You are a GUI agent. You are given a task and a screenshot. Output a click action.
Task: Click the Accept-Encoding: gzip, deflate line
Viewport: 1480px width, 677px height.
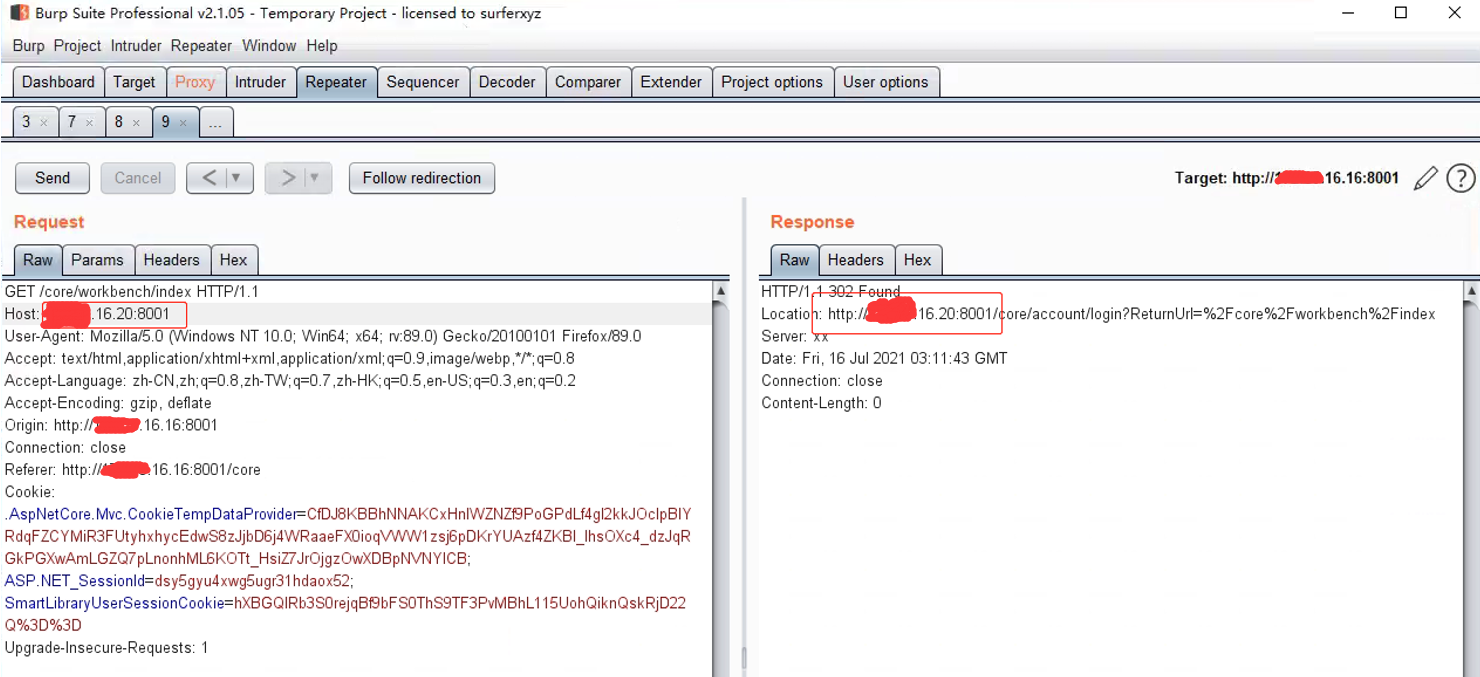pos(108,403)
